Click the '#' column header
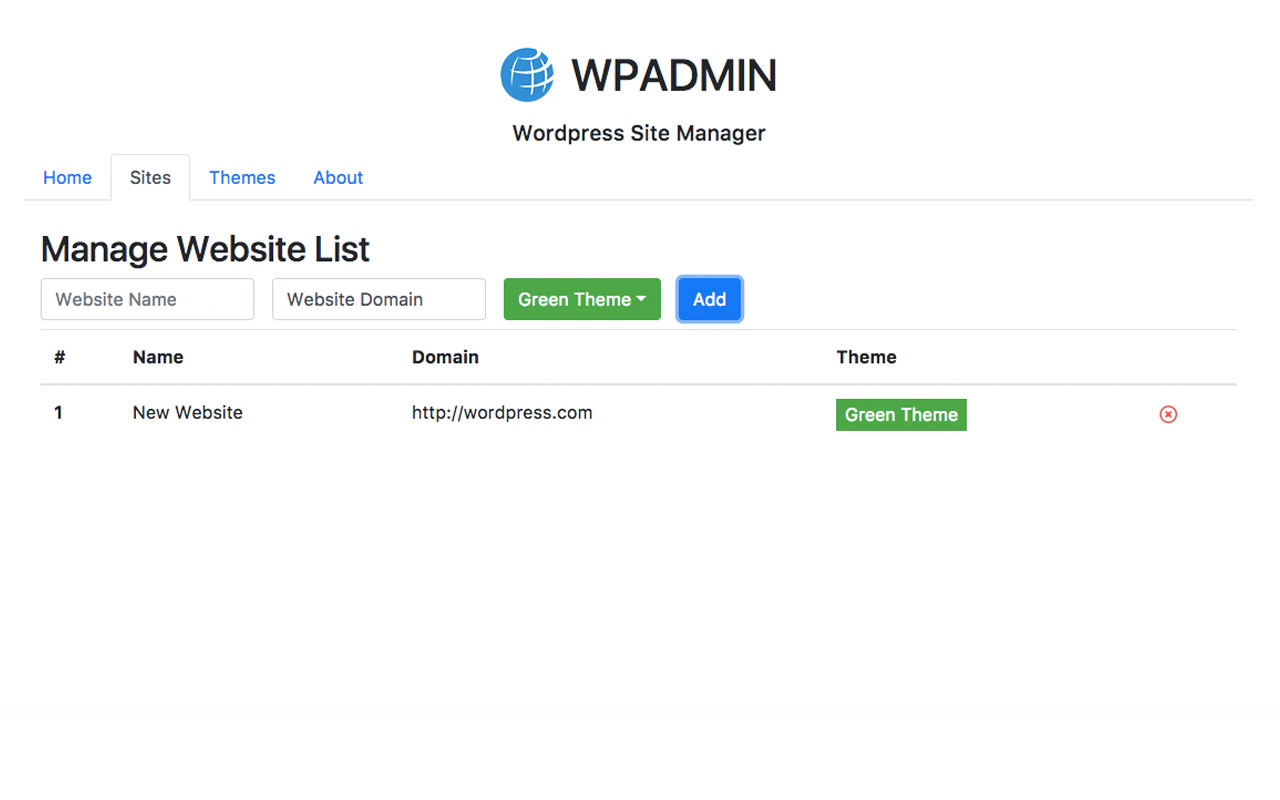This screenshot has width=1280, height=800. (x=60, y=357)
